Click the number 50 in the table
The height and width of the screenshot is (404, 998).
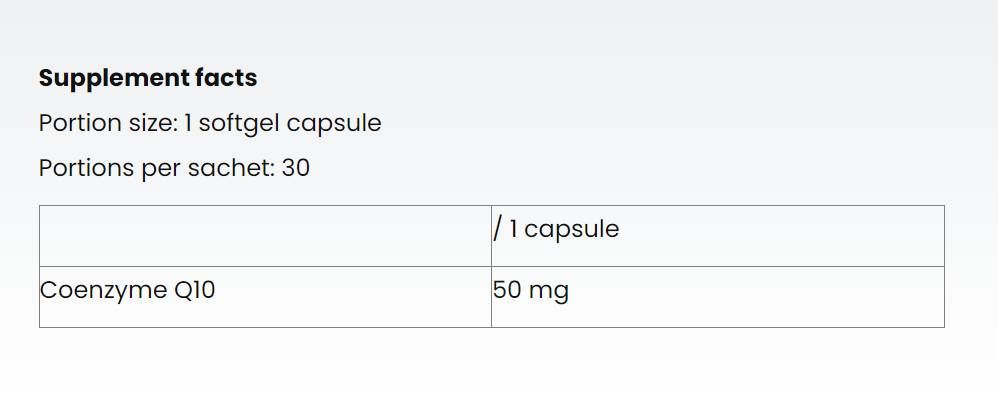click(507, 292)
